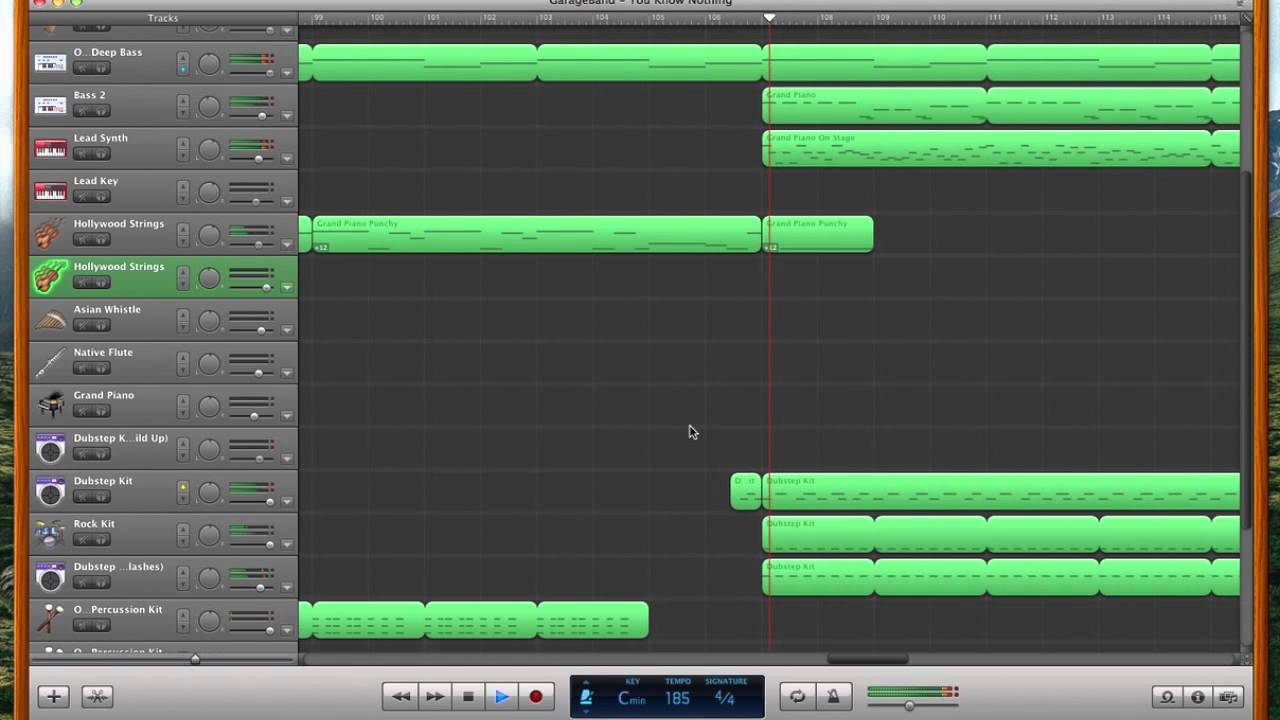Adjust the master volume slider
The height and width of the screenshot is (720, 1280).
[909, 706]
